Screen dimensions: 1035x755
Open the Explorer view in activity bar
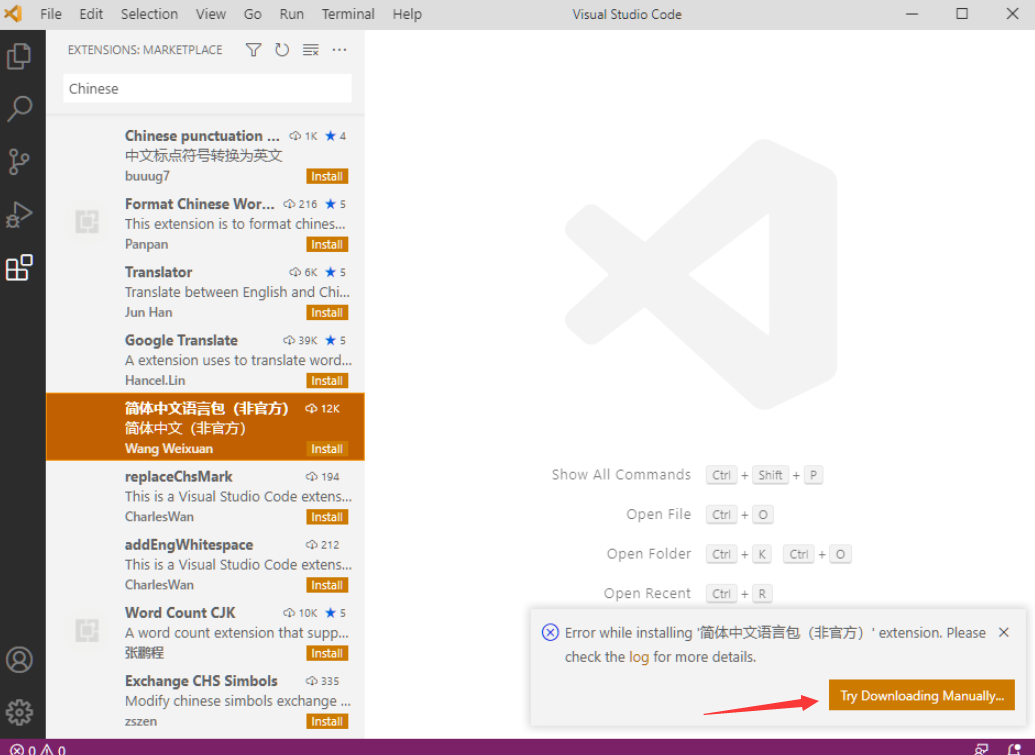pyautogui.click(x=19, y=56)
